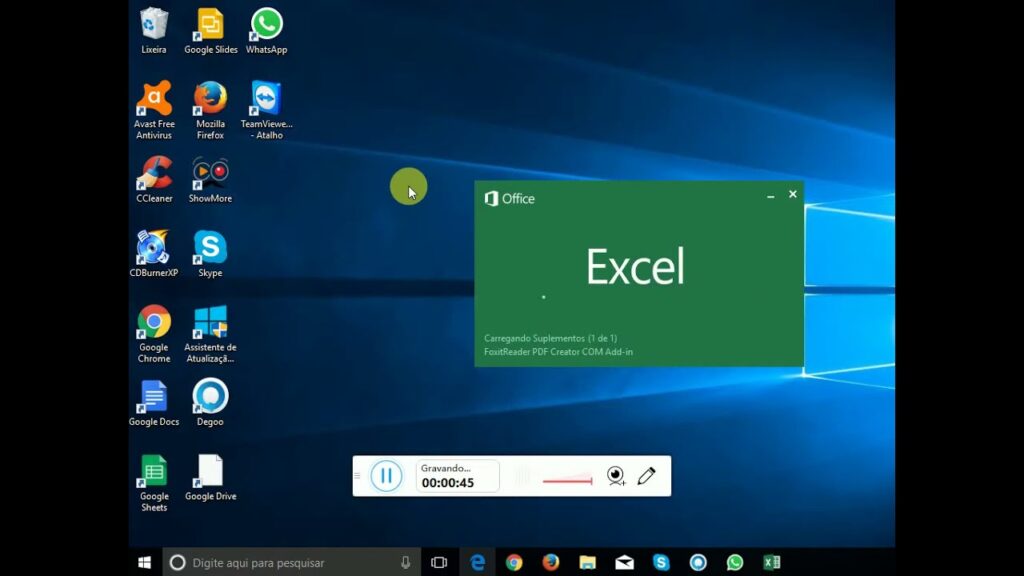Viewport: 1024px width, 576px height.
Task: Open the Google Slides desktop shortcut
Action: (x=210, y=30)
